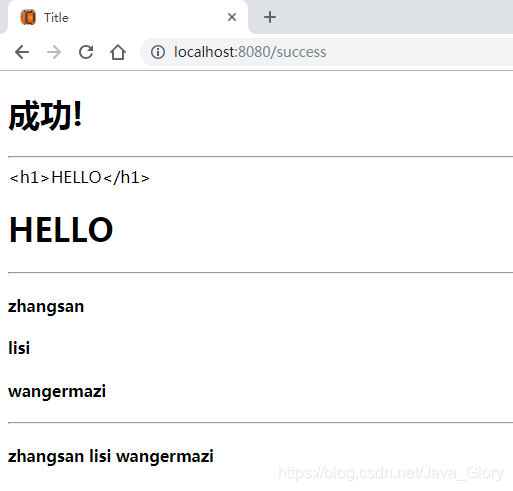The image size is (513, 491).
Task: Close the Title tab
Action: pos(232,17)
